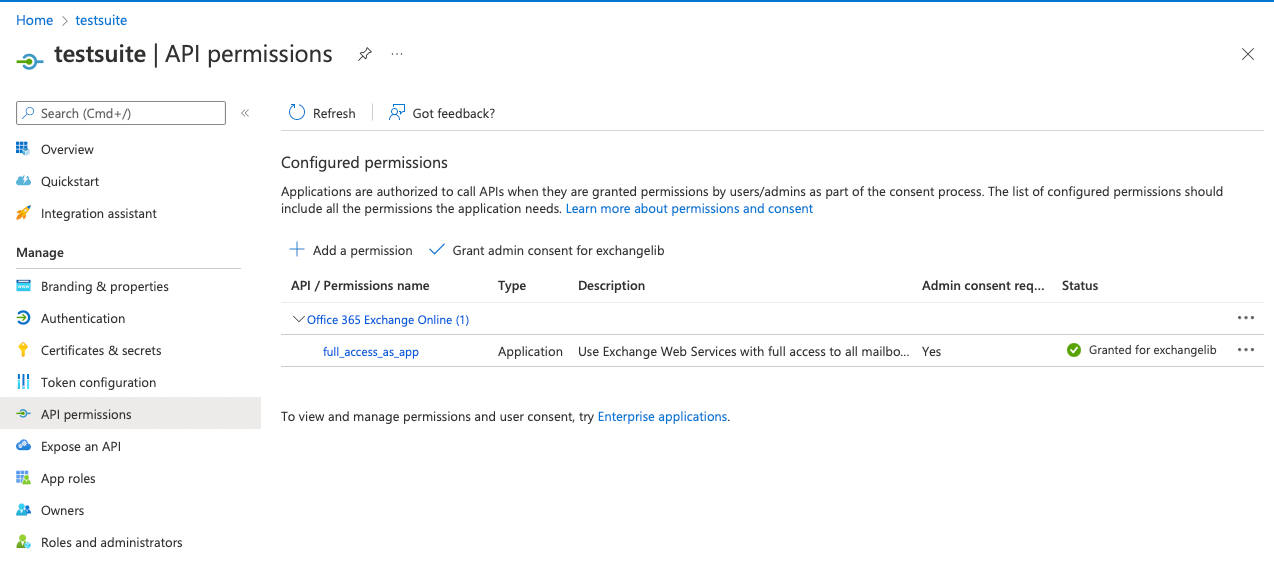Click the 'Application' type cell
Screen dimensions: 1274x565
coord(530,352)
